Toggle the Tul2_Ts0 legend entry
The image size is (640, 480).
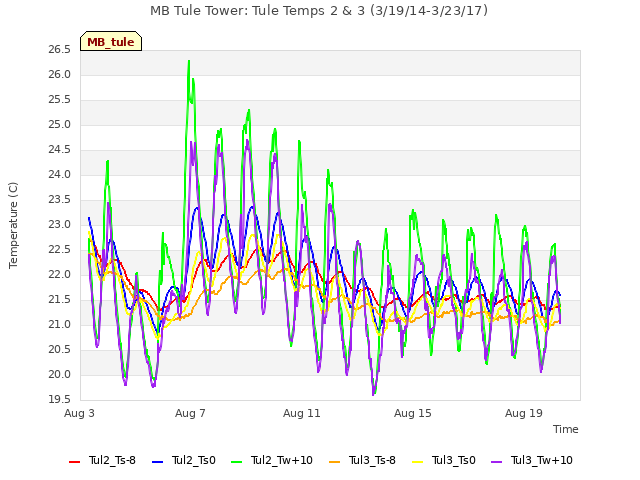point(184,461)
